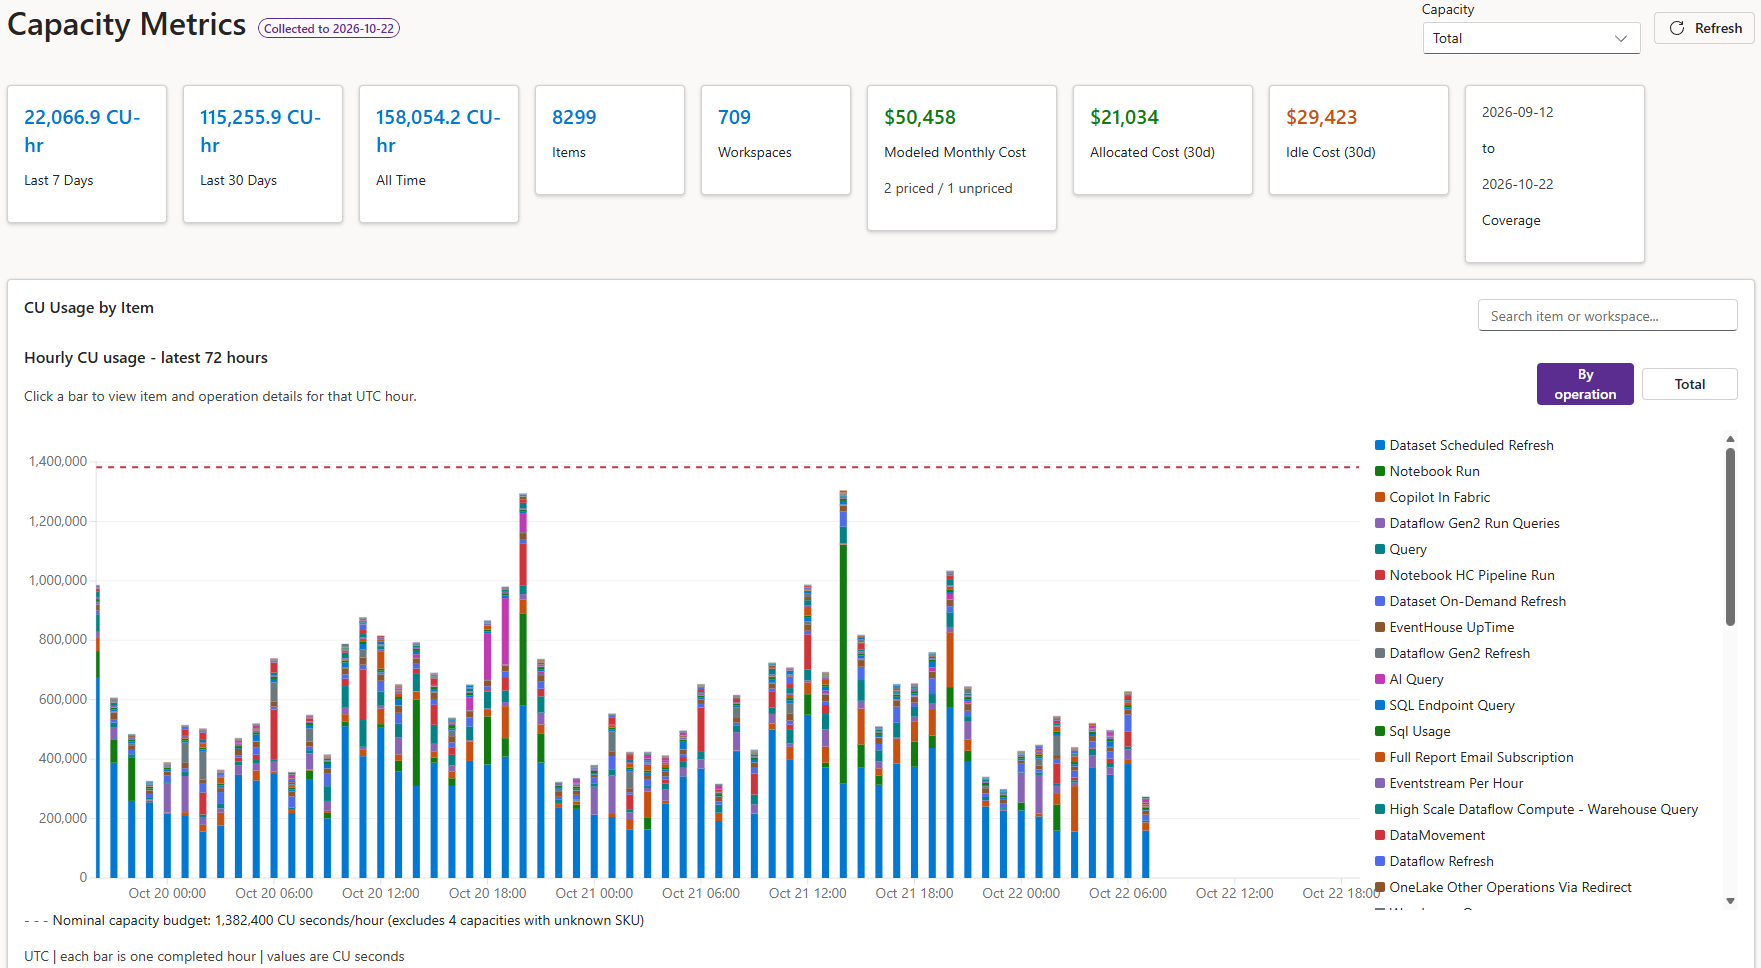The image size is (1761, 968).
Task: Open the Capacity dropdown showing Total
Action: click(x=1531, y=38)
